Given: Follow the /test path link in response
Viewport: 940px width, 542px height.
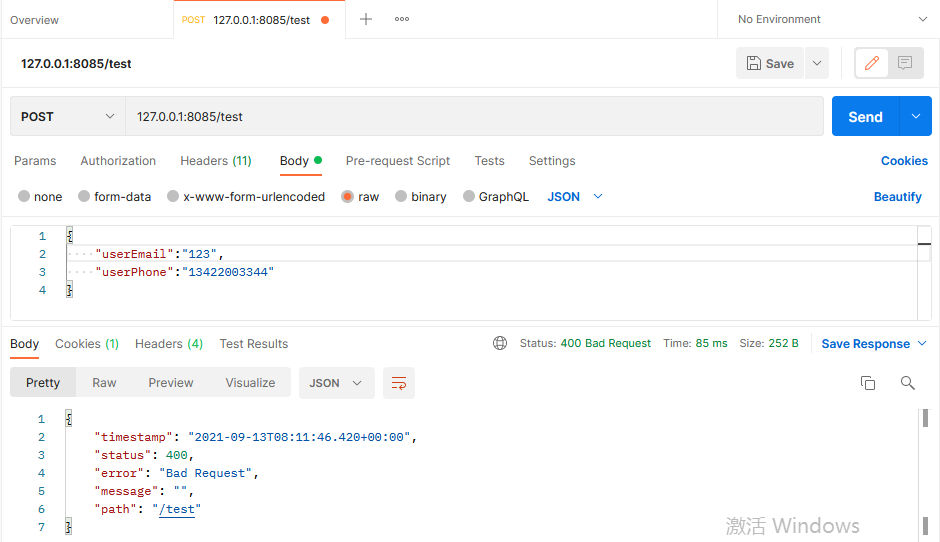Looking at the screenshot, I should pyautogui.click(x=177, y=509).
